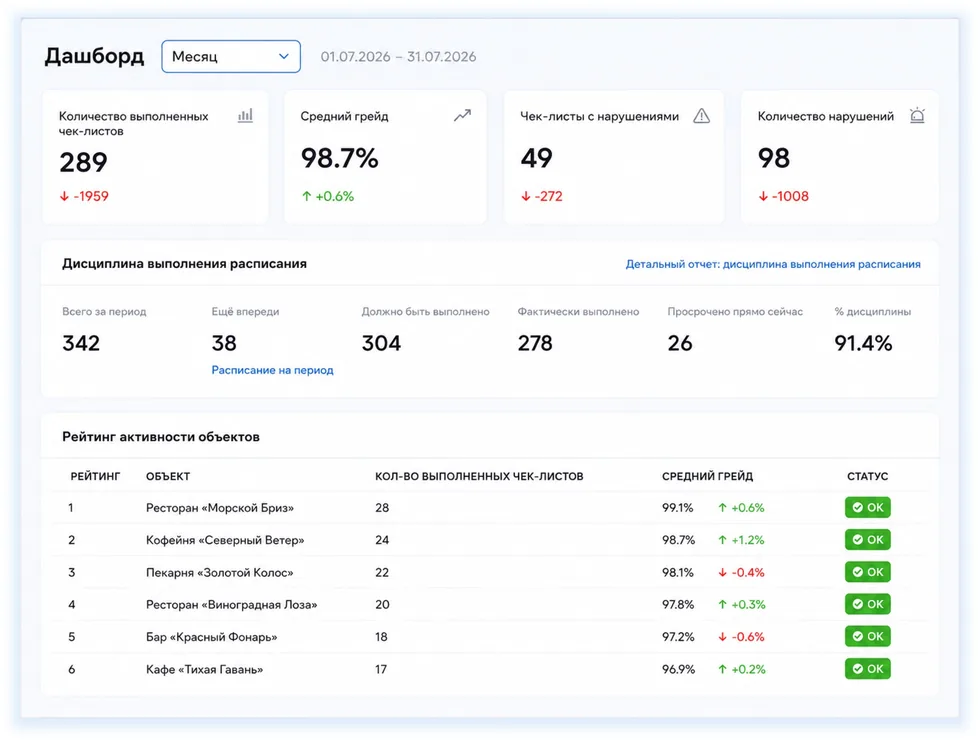
Task: Click the СРЕДНИЙ ГРЕЙД column header
Action: pyautogui.click(x=708, y=476)
